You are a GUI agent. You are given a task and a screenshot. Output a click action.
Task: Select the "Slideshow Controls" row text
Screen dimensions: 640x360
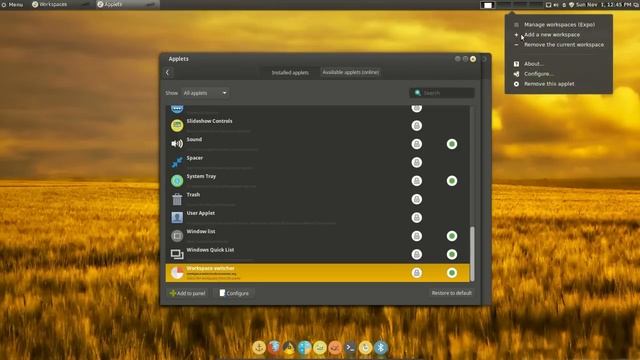click(x=209, y=121)
